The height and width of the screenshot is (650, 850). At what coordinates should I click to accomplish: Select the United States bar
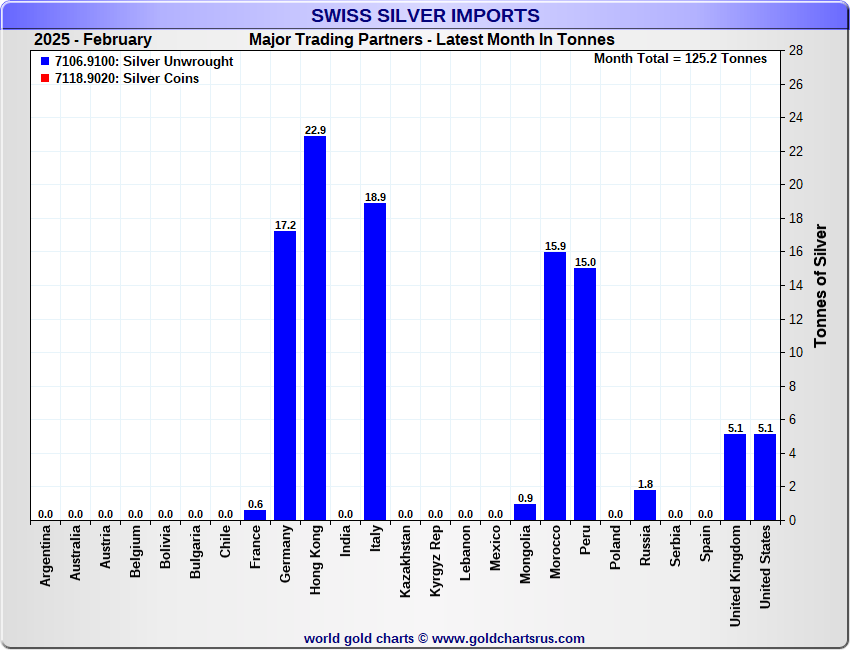point(765,477)
